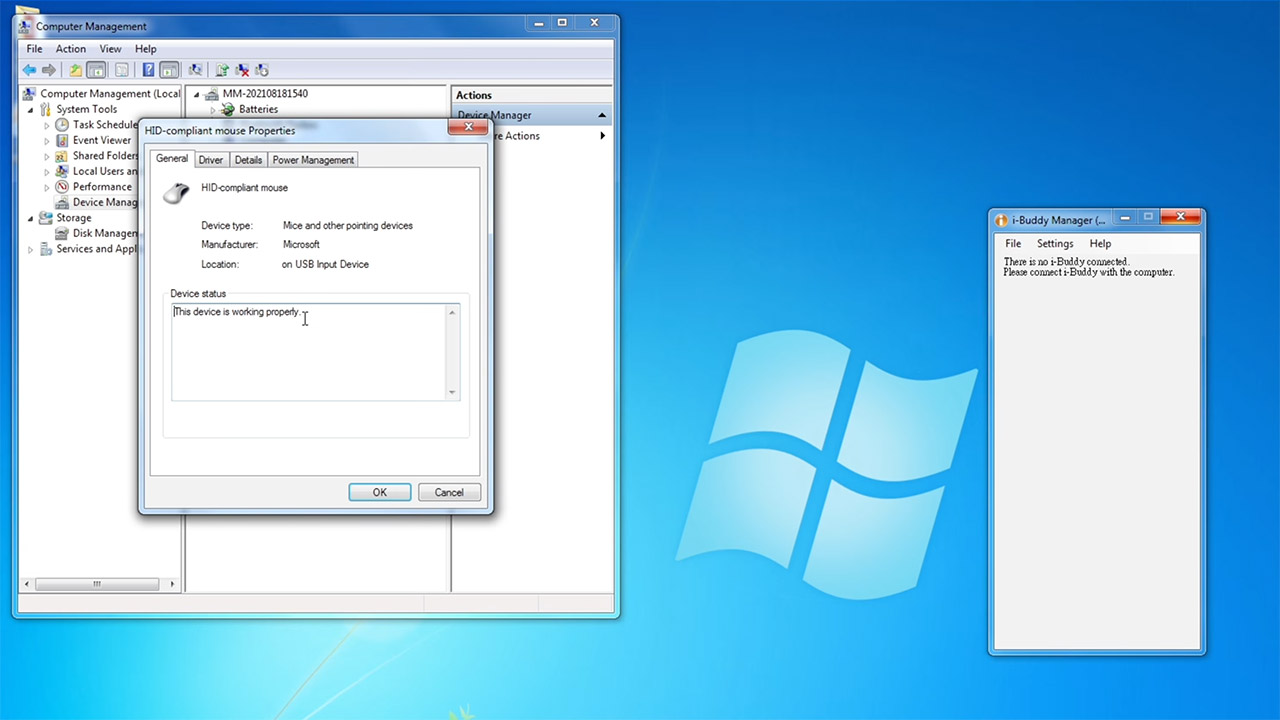This screenshot has height=720, width=1280.
Task: Select the System Tools icon in tree
Action: [x=46, y=109]
